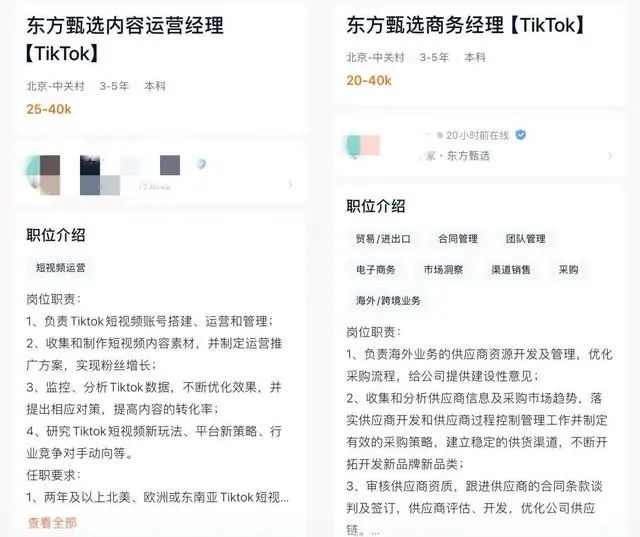Select the 短视频运营 tag
This screenshot has width=640, height=537.
[60, 268]
